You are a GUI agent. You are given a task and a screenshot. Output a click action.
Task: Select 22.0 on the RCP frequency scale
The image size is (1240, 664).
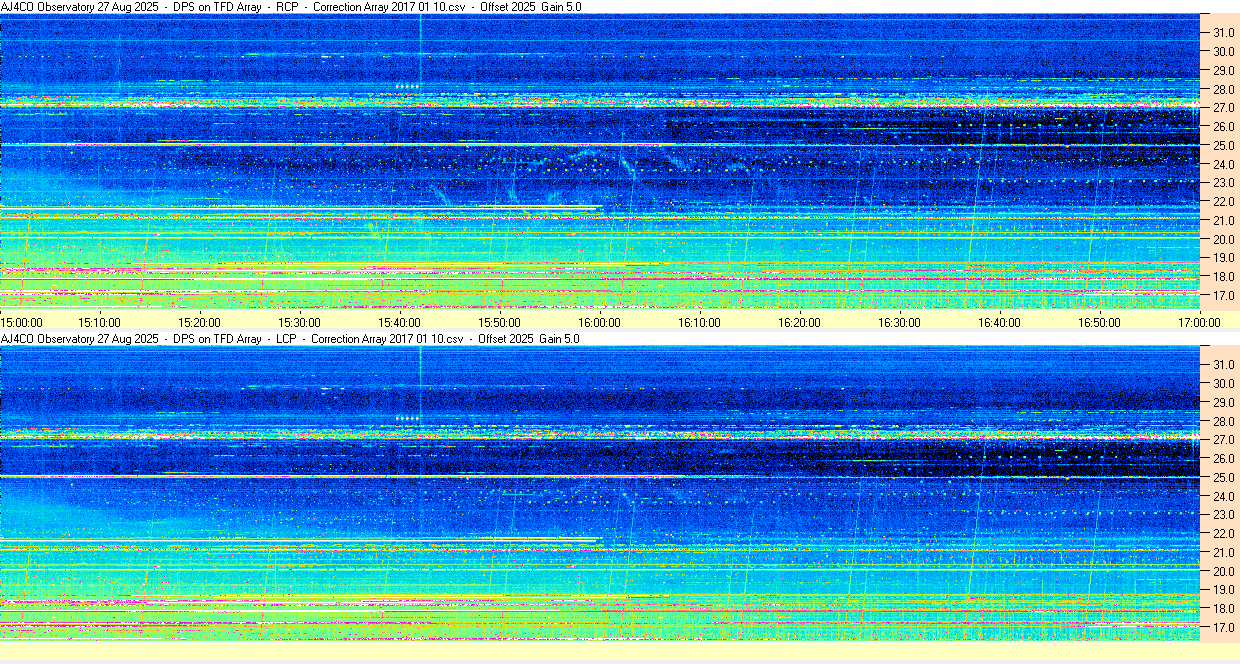(x=1224, y=202)
